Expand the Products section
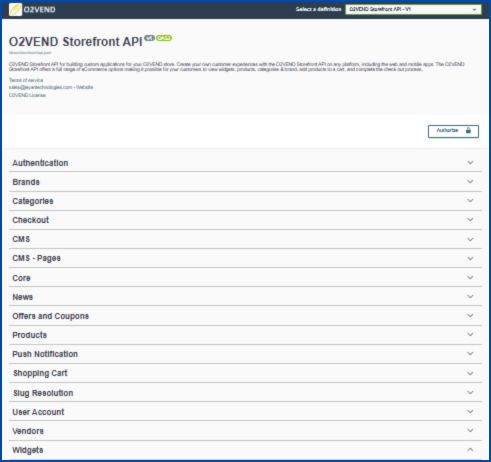Image resolution: width=491 pixels, height=462 pixels. 245,335
